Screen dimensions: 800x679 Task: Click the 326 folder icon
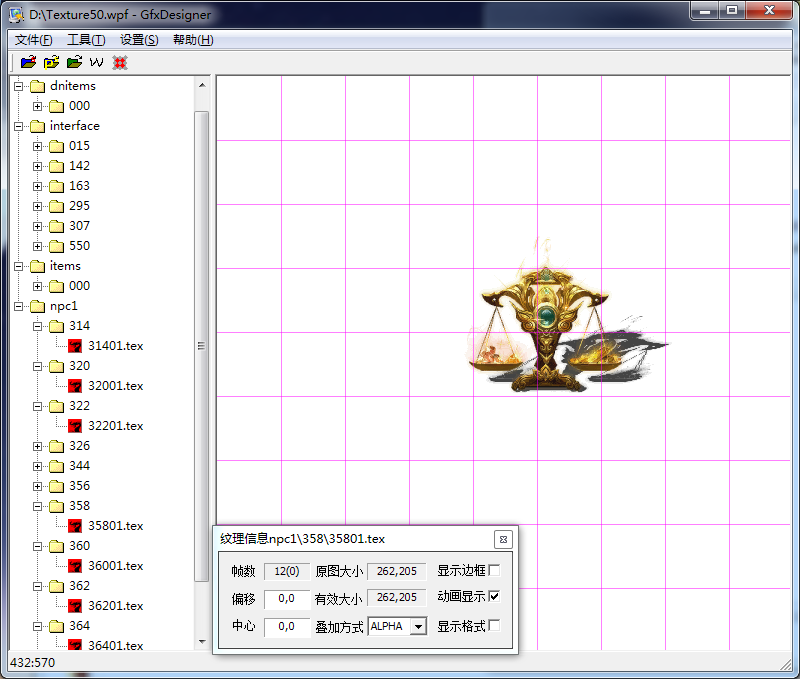(x=57, y=446)
